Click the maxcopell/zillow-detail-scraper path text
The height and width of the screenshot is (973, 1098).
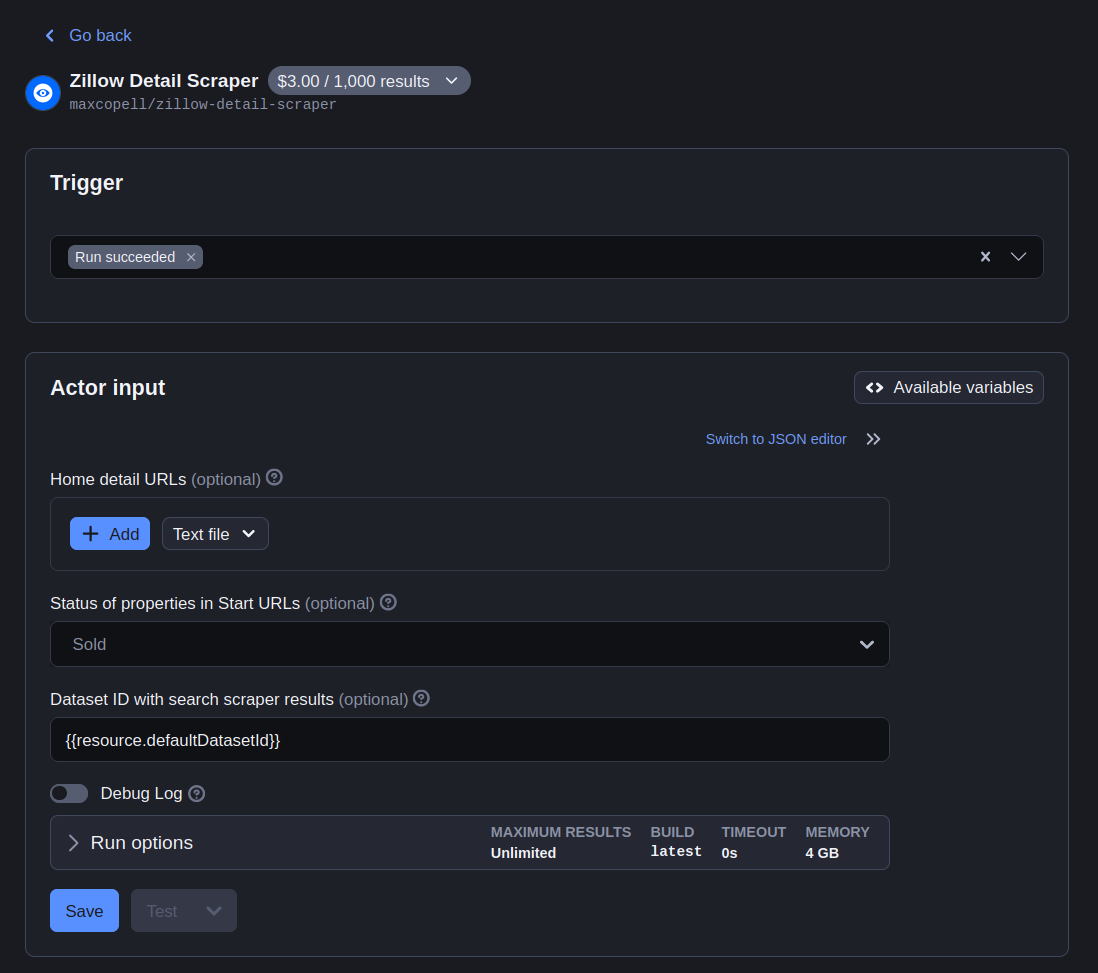pyautogui.click(x=202, y=104)
